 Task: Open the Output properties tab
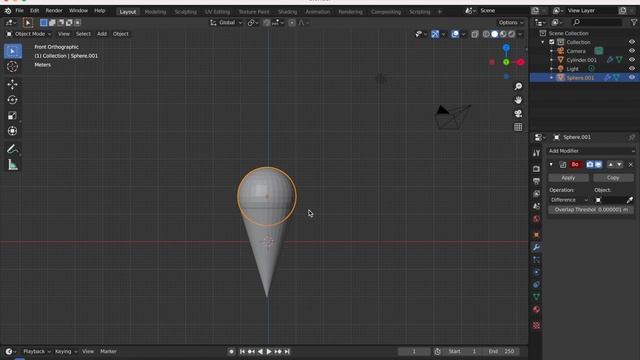536,181
